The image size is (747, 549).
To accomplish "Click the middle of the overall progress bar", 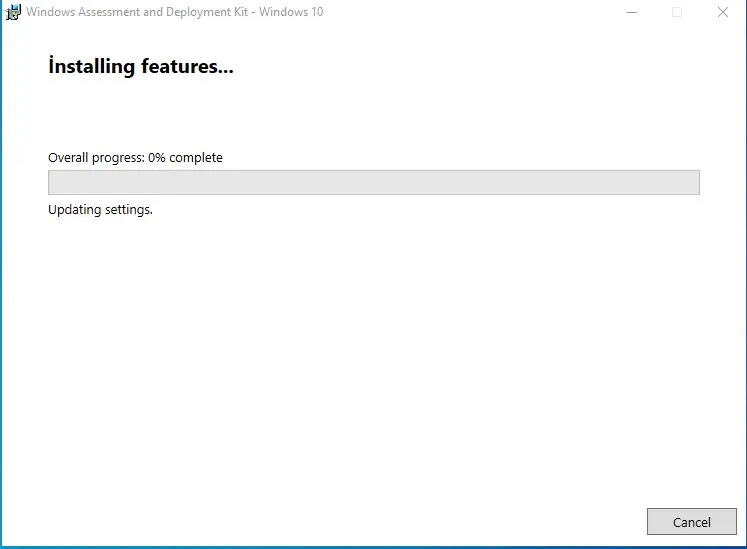I will (x=373, y=182).
